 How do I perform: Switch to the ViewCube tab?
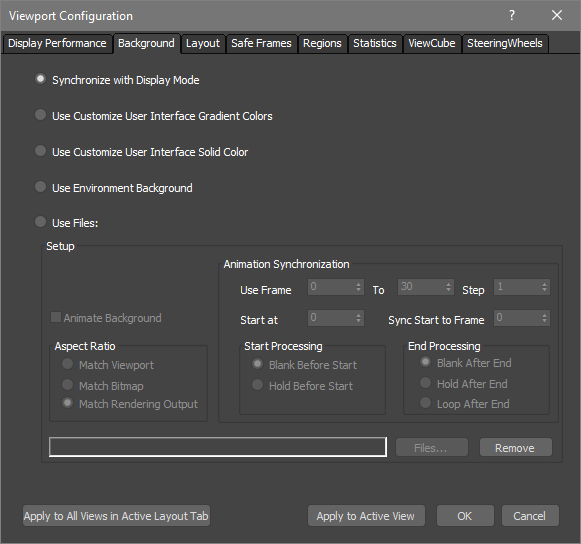(432, 43)
